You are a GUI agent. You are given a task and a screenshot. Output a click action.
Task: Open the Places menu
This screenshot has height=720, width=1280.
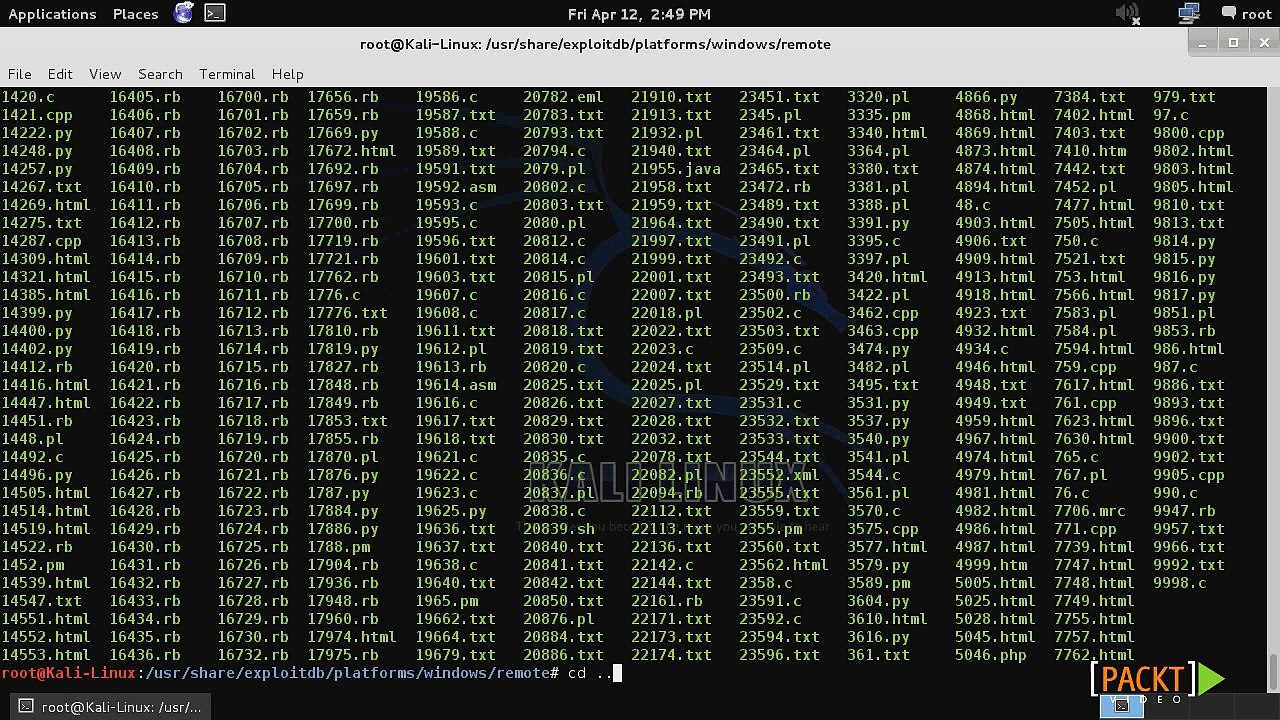(x=136, y=14)
